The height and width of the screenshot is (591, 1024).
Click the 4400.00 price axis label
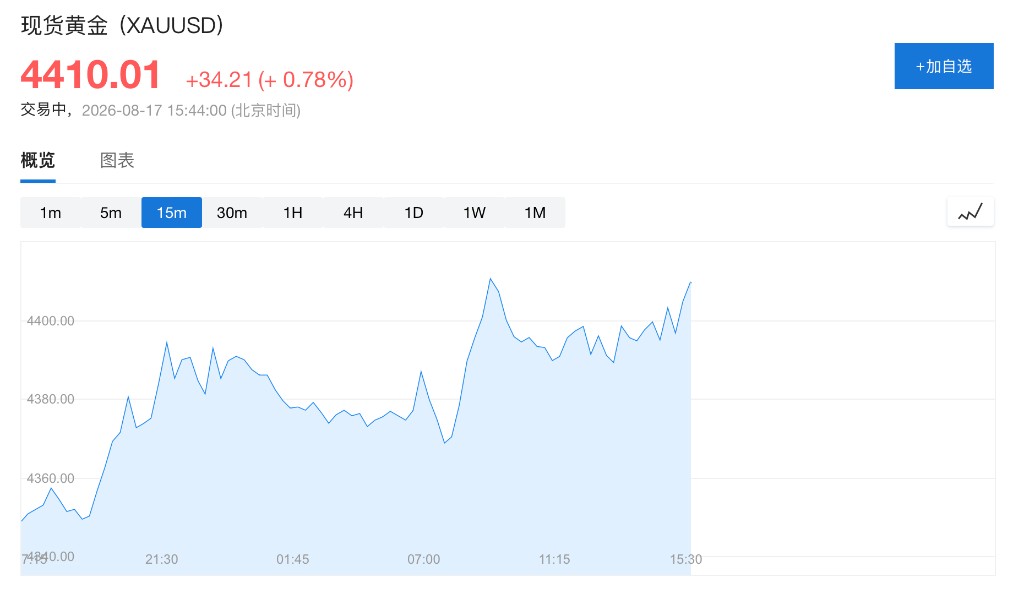tap(50, 321)
